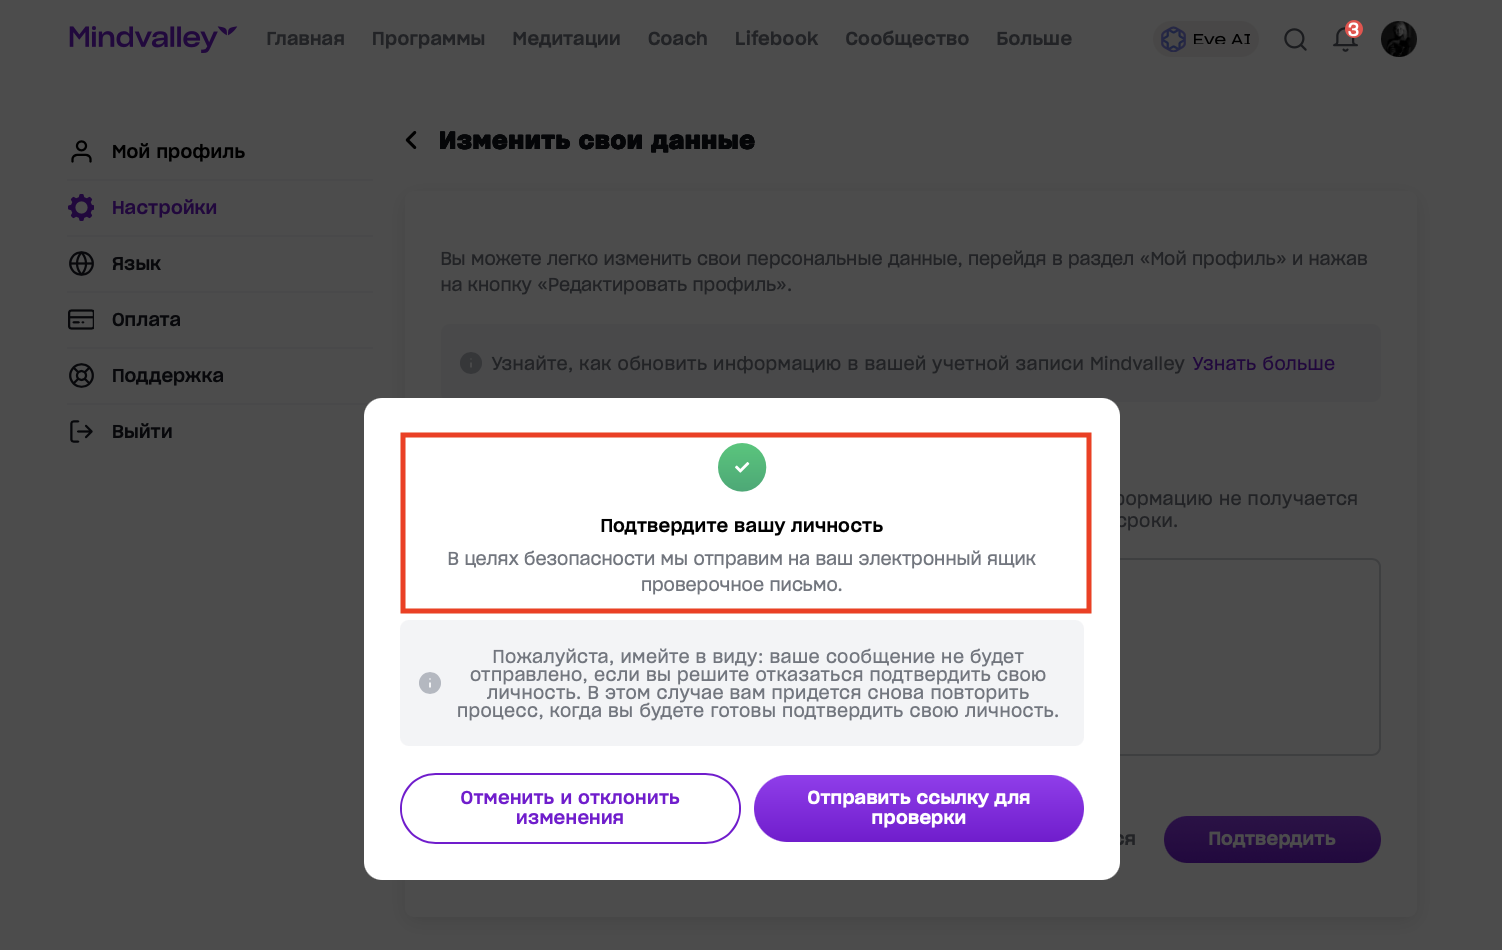The image size is (1502, 950).
Task: Open the notifications bell
Action: coord(1345,39)
